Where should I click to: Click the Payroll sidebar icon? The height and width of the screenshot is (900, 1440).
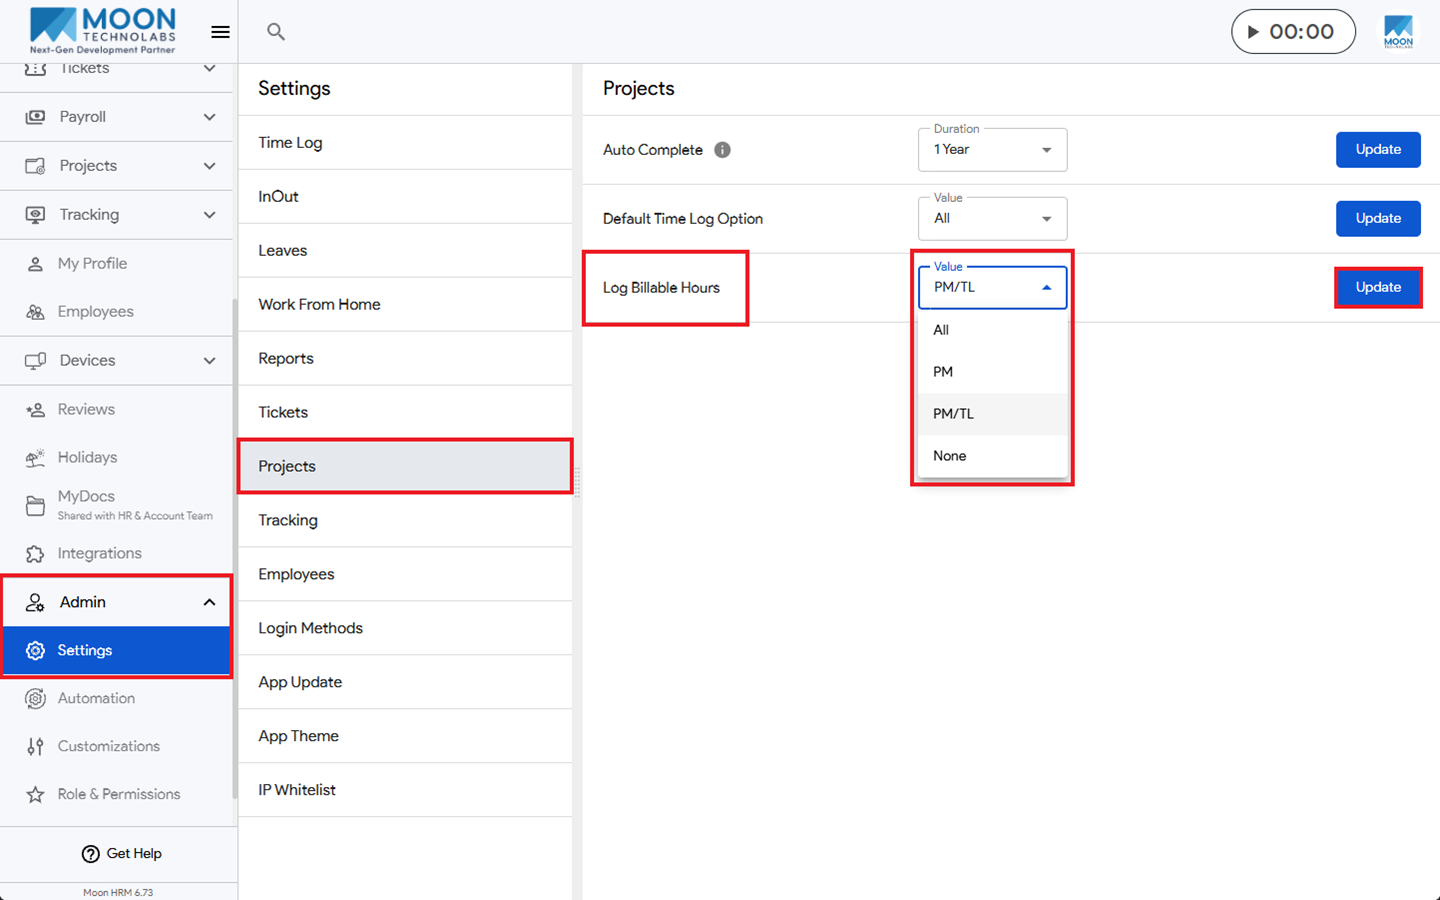[x=35, y=117]
